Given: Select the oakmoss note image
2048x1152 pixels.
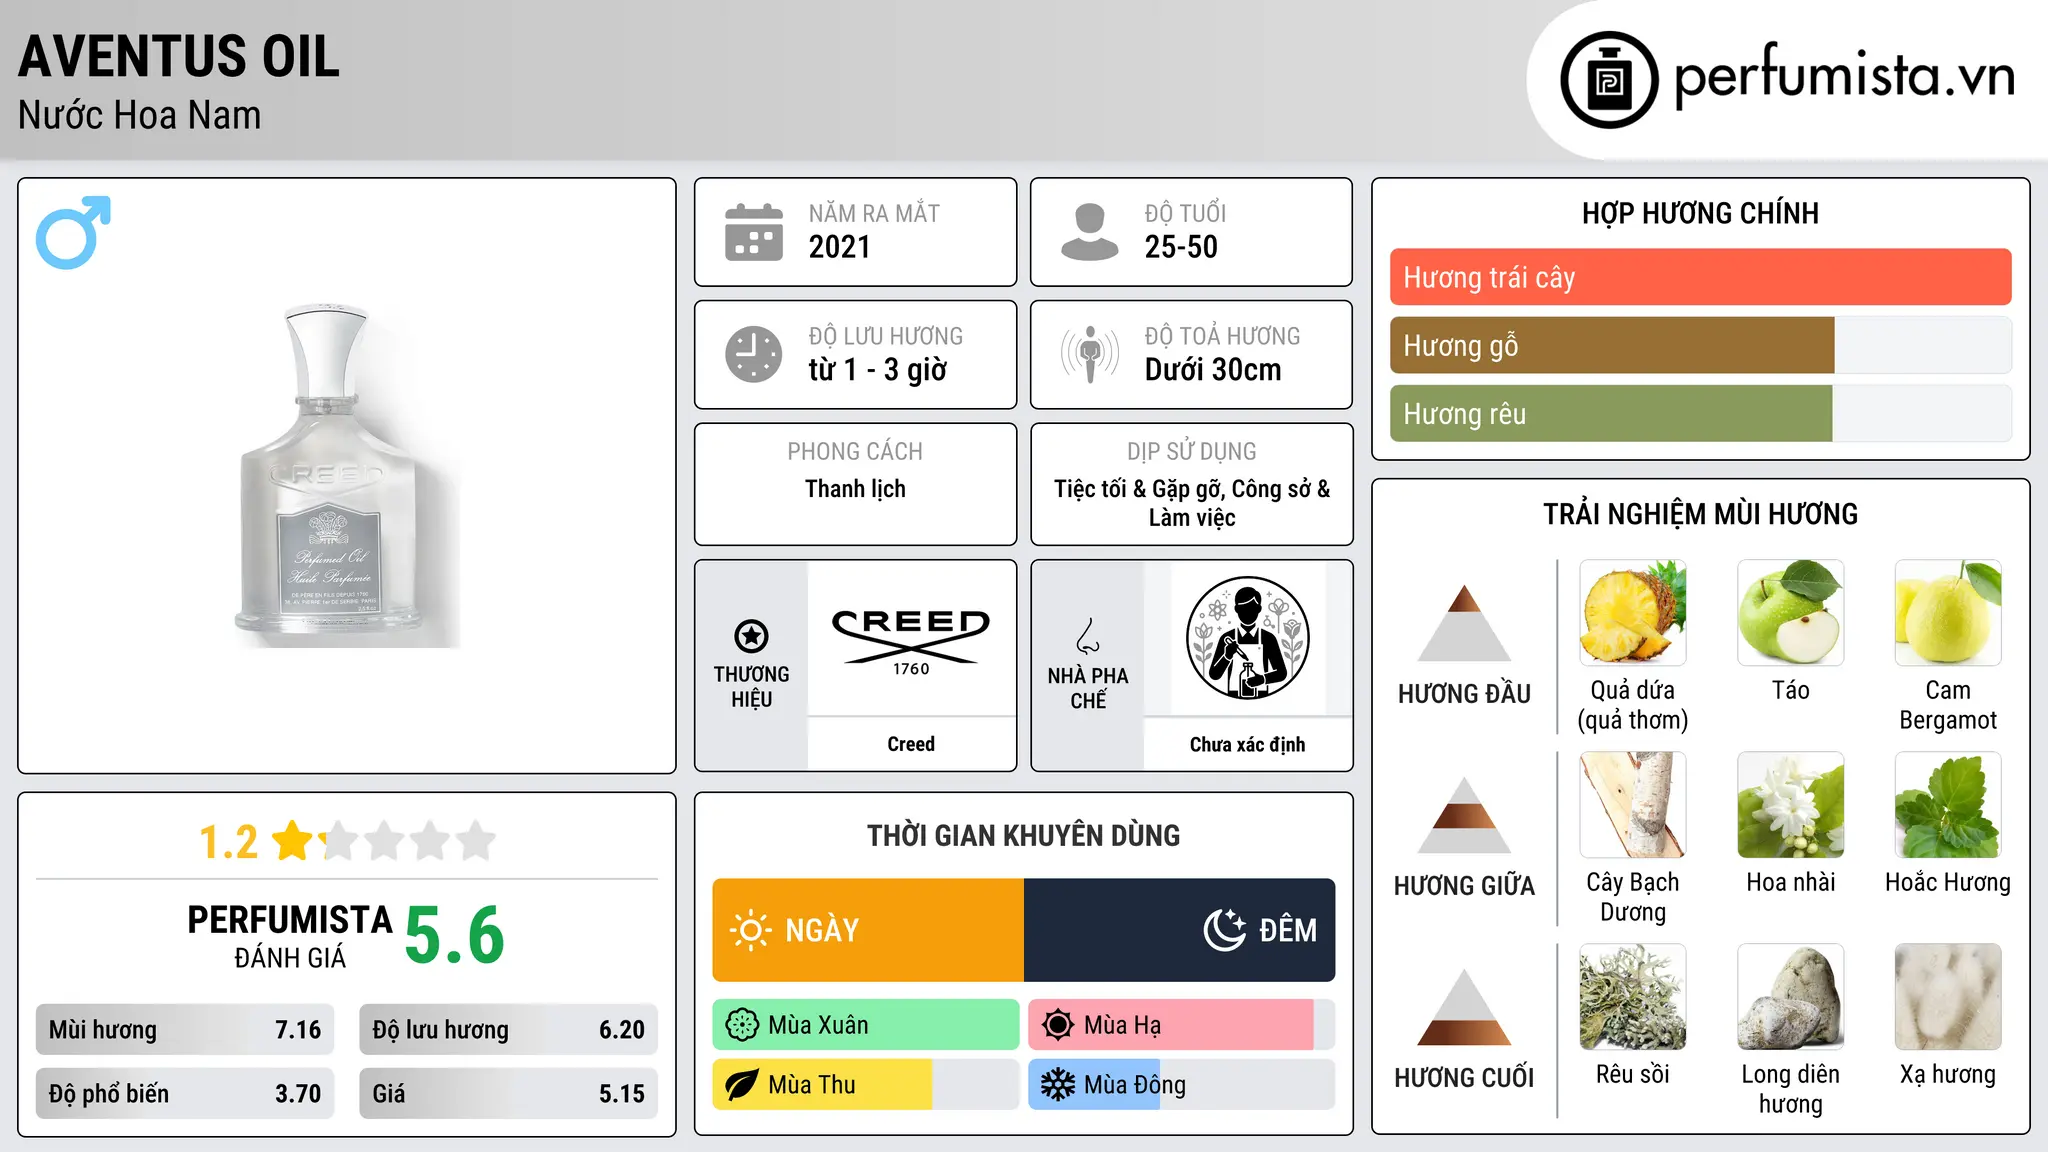Looking at the screenshot, I should [x=1633, y=996].
